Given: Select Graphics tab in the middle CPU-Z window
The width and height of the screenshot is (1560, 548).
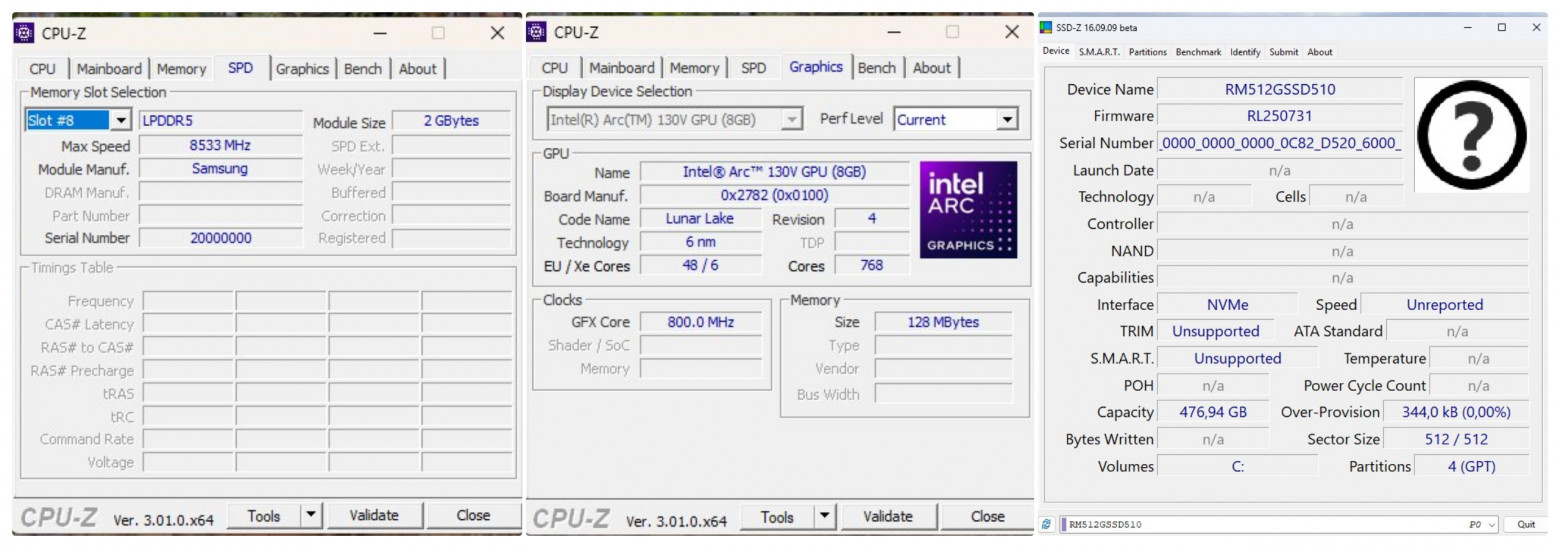Looking at the screenshot, I should (x=816, y=67).
